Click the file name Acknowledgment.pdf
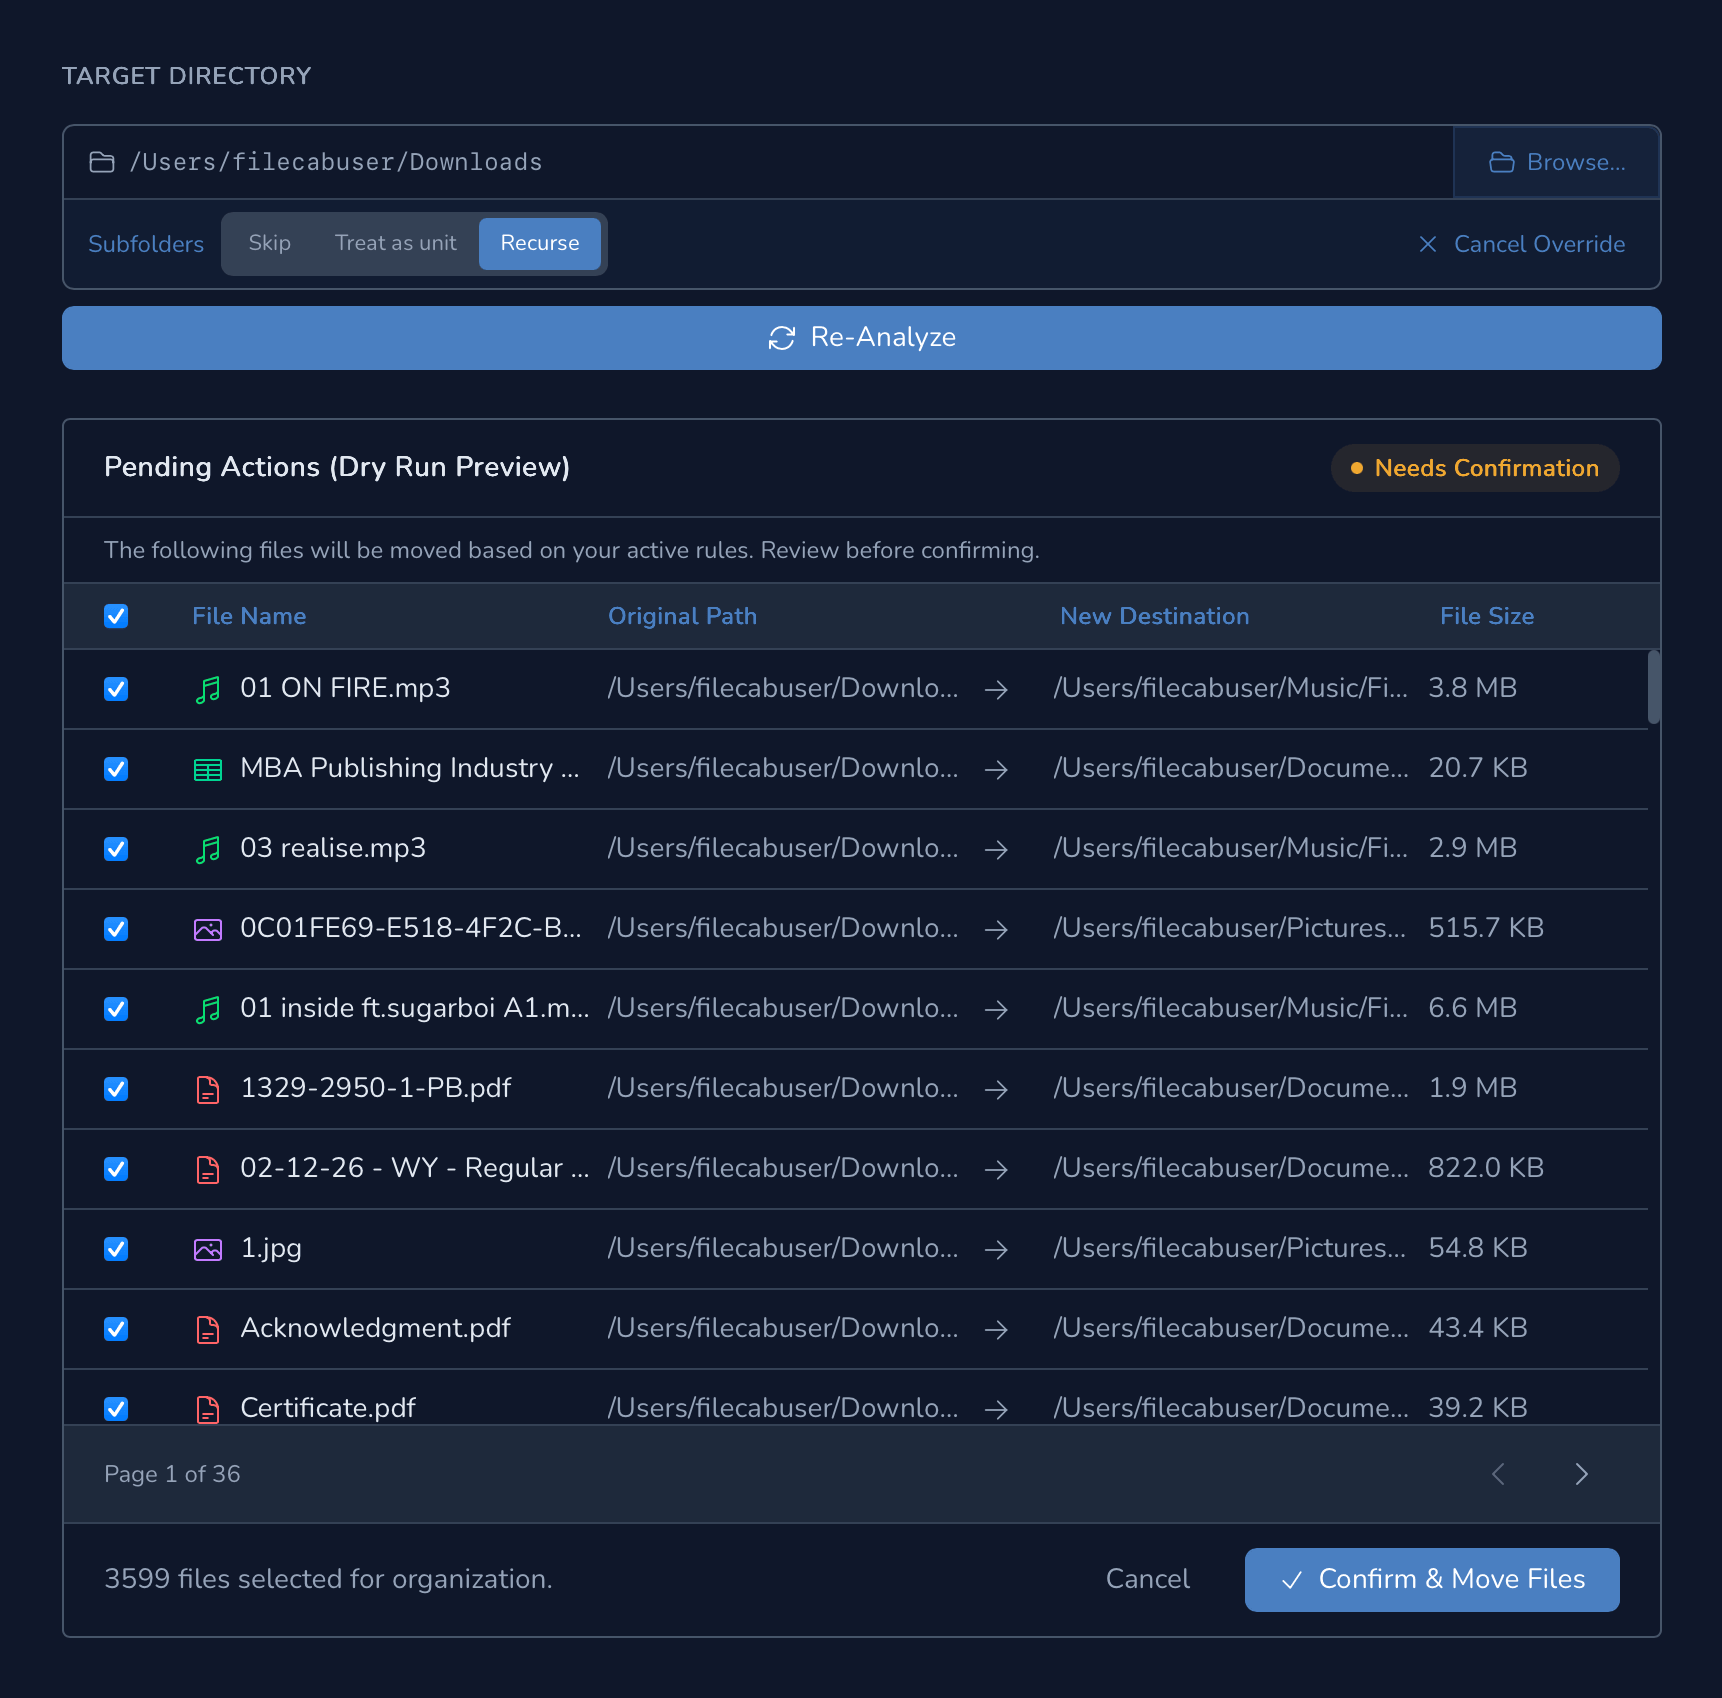This screenshot has width=1722, height=1698. point(375,1328)
